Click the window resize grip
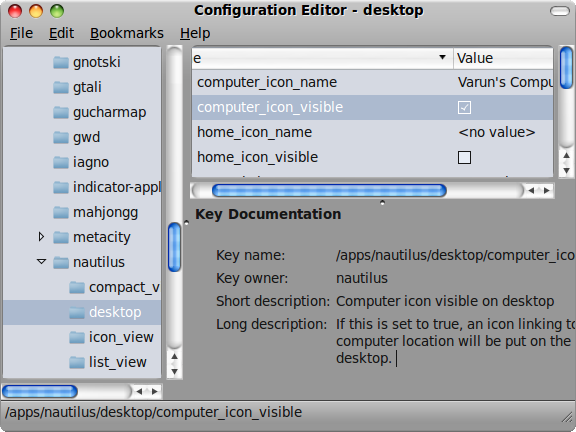The height and width of the screenshot is (432, 576). 568,417
